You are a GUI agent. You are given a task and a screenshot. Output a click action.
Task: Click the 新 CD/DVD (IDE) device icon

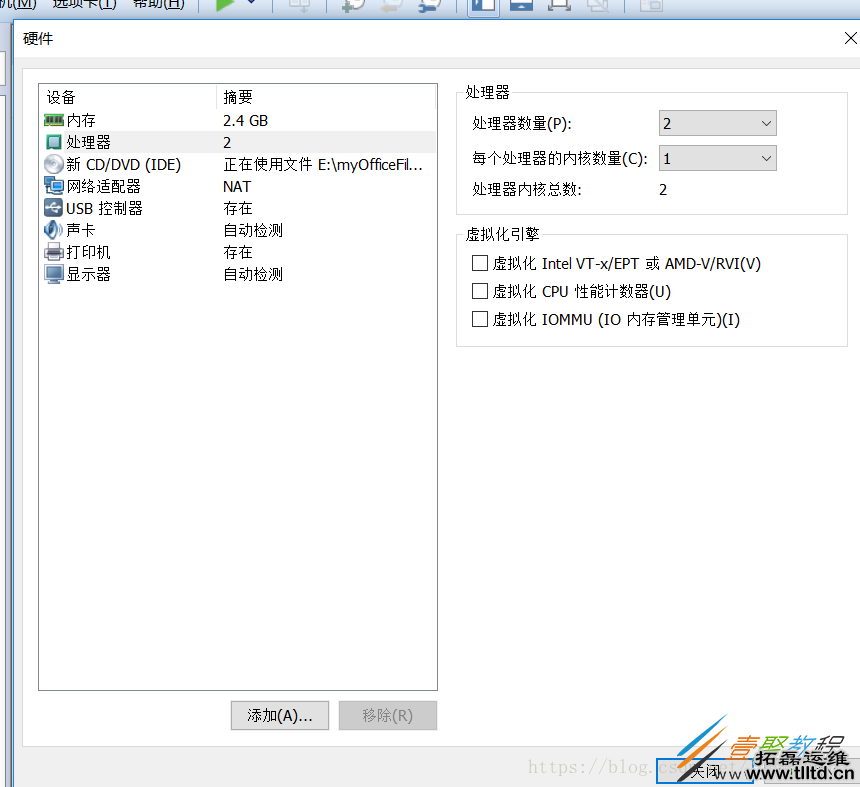click(x=52, y=164)
